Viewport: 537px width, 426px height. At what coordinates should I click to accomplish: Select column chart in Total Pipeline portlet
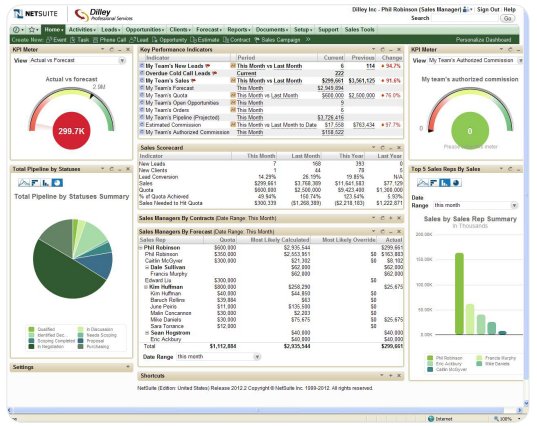[46, 183]
